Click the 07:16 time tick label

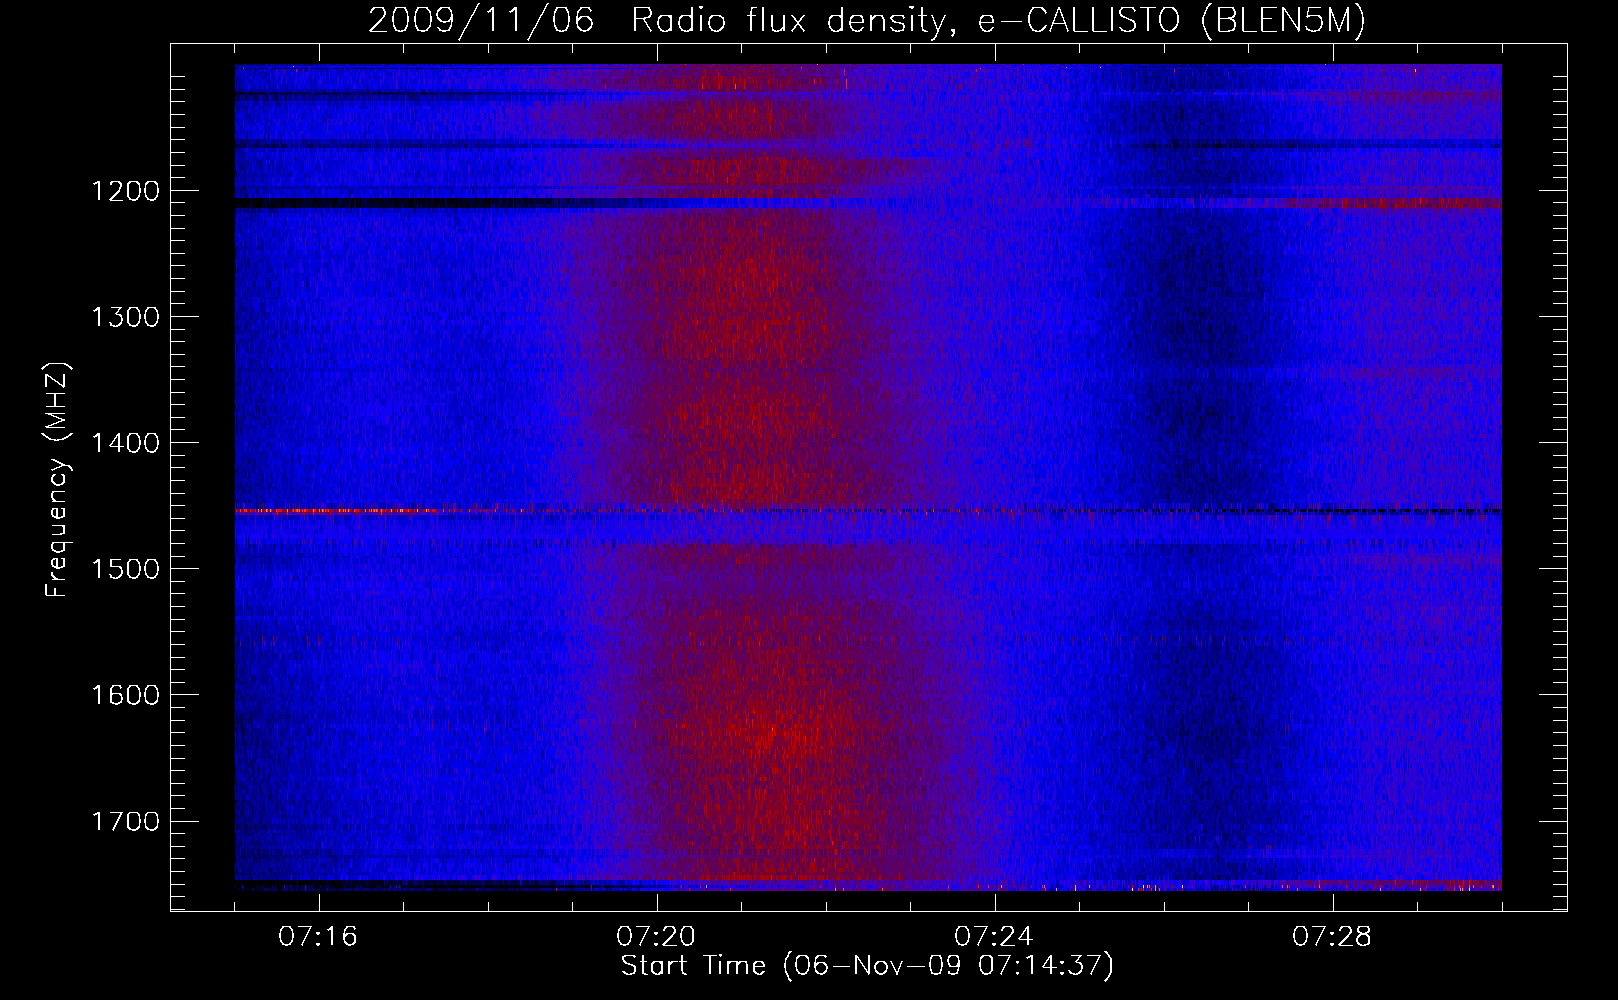point(318,937)
